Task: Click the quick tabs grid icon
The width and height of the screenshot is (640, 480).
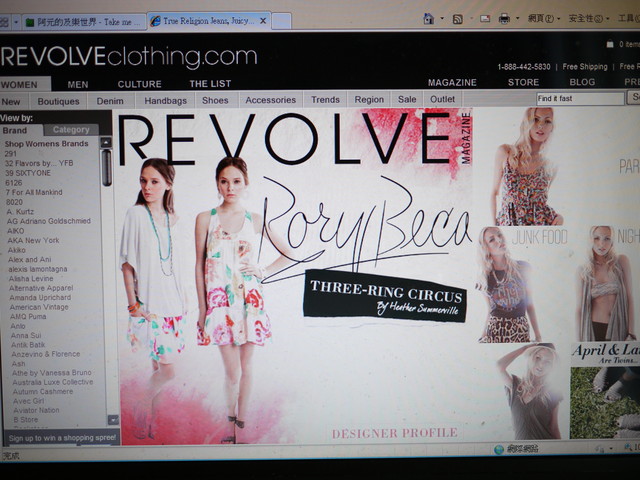Action: [4, 22]
